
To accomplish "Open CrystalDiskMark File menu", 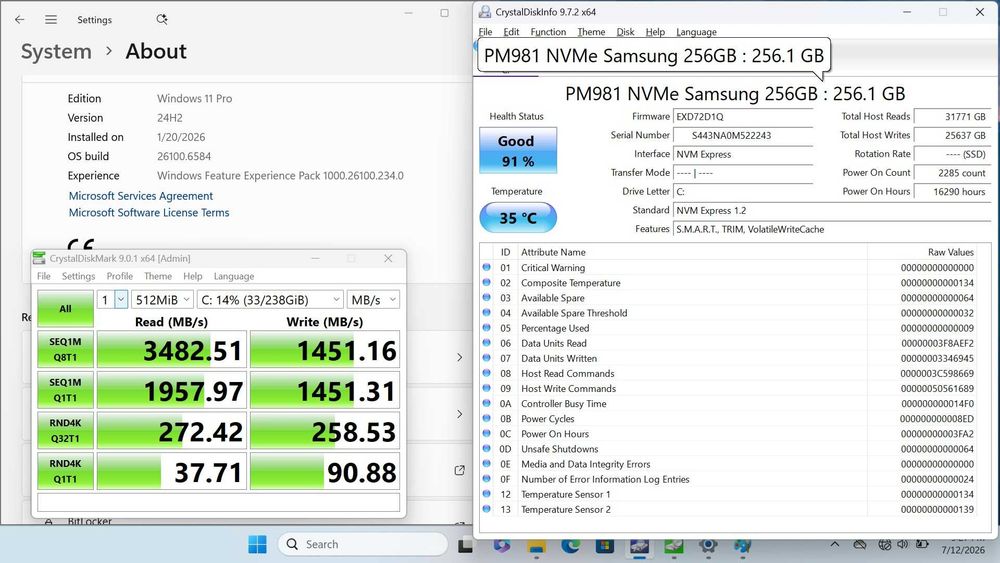I will click(x=43, y=276).
